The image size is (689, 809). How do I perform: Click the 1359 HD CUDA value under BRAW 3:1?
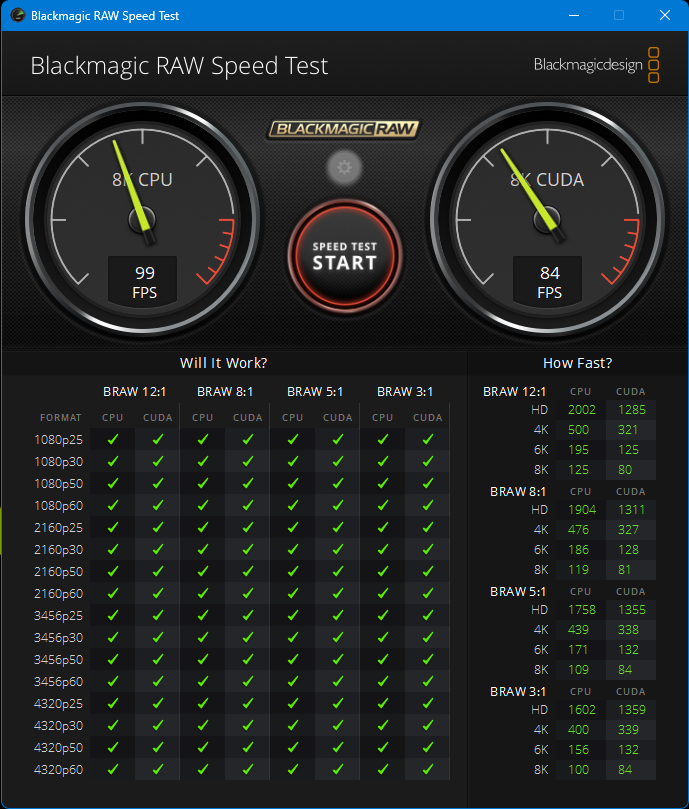632,710
